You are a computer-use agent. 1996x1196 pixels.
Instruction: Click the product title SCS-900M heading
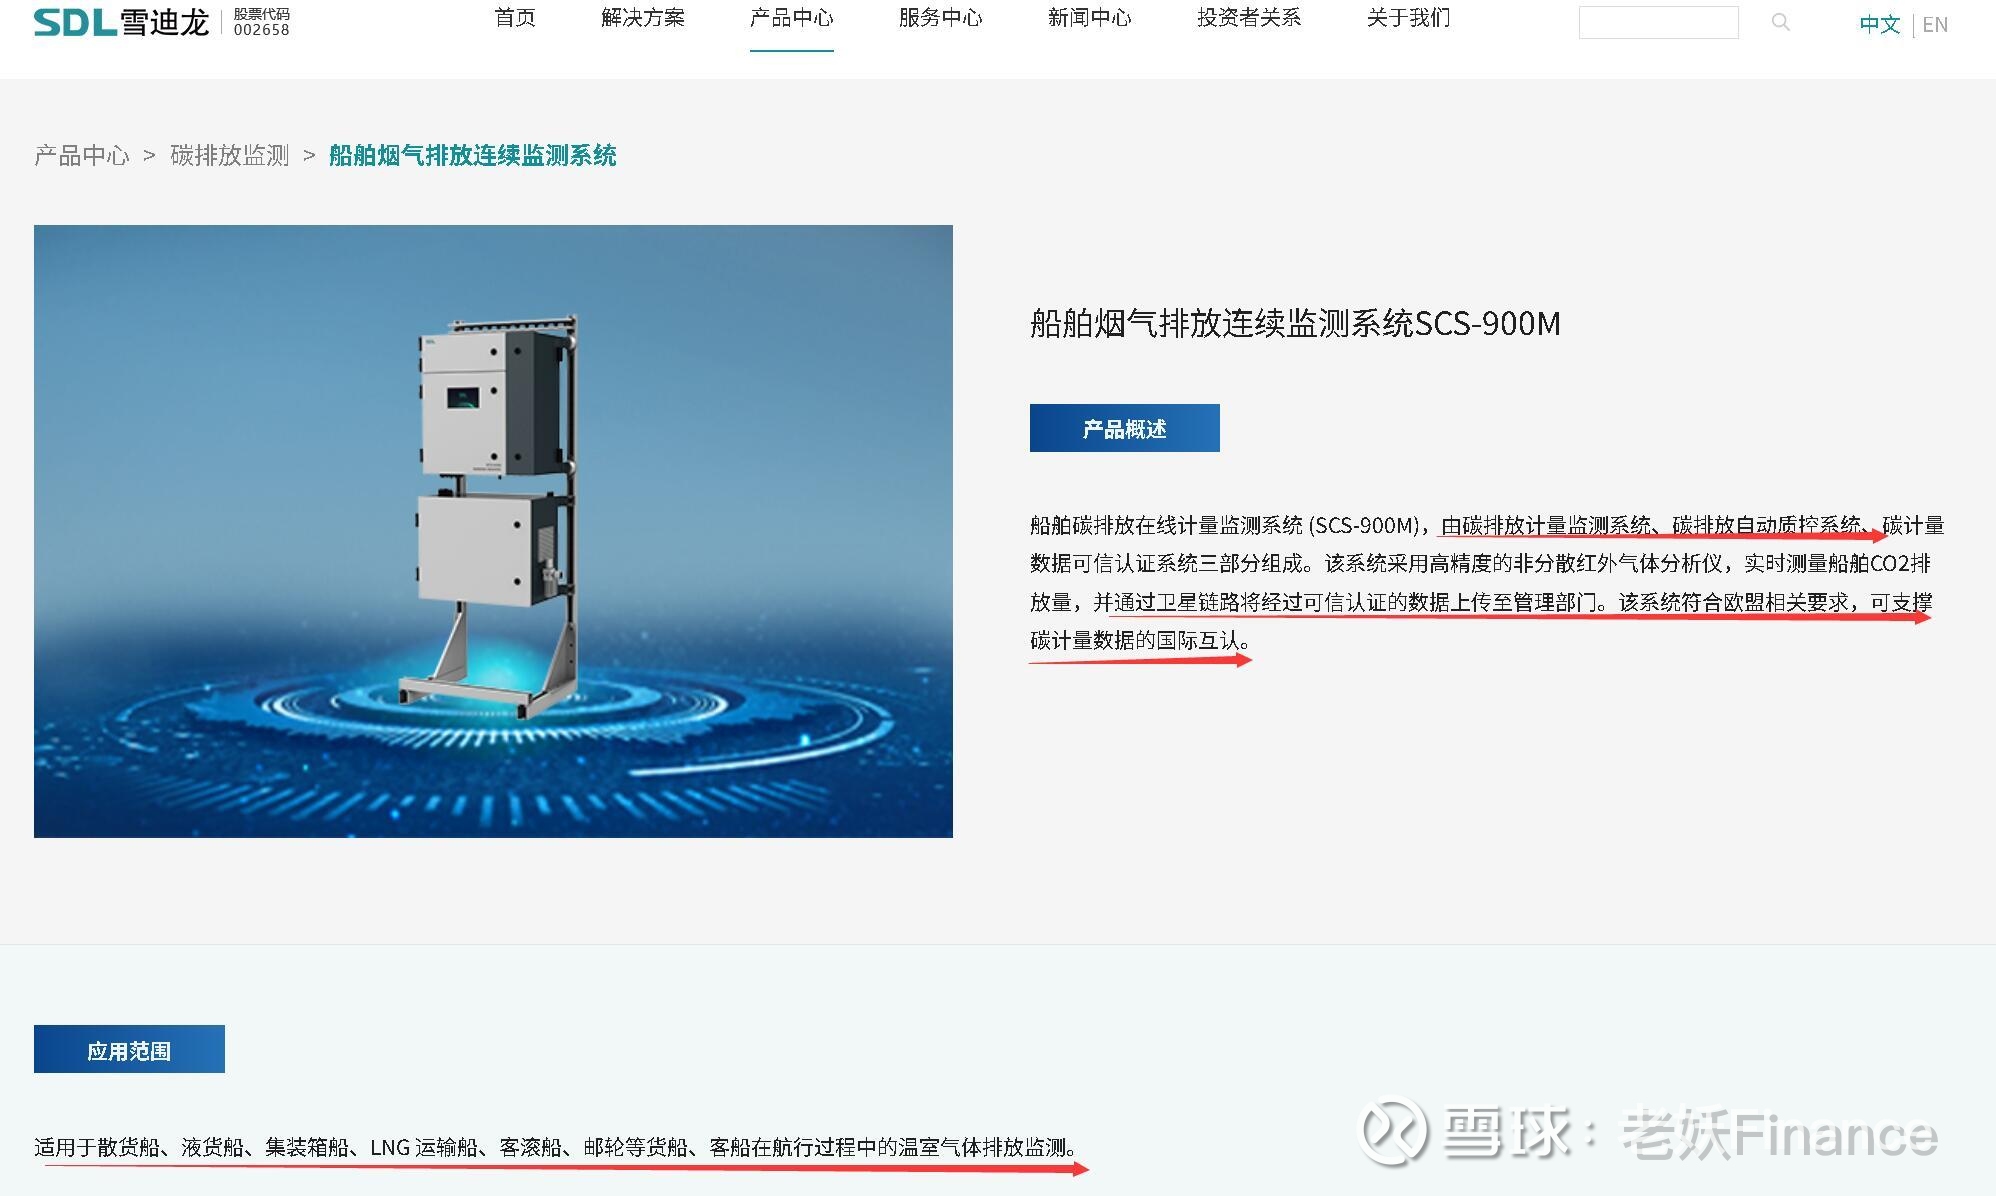click(1295, 323)
